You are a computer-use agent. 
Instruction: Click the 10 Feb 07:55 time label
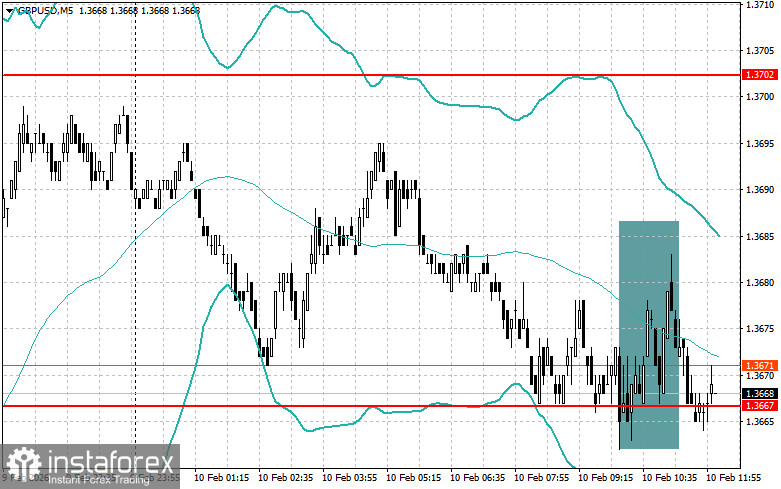(x=542, y=478)
